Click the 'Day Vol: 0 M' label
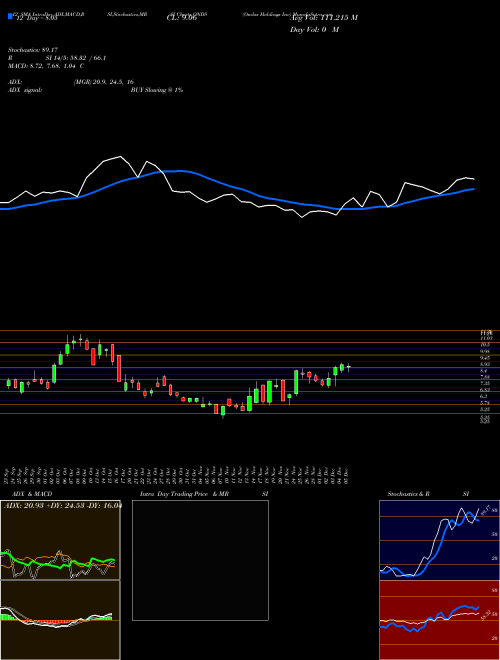Image resolution: width=500 pixels, height=660 pixels. click(314, 30)
